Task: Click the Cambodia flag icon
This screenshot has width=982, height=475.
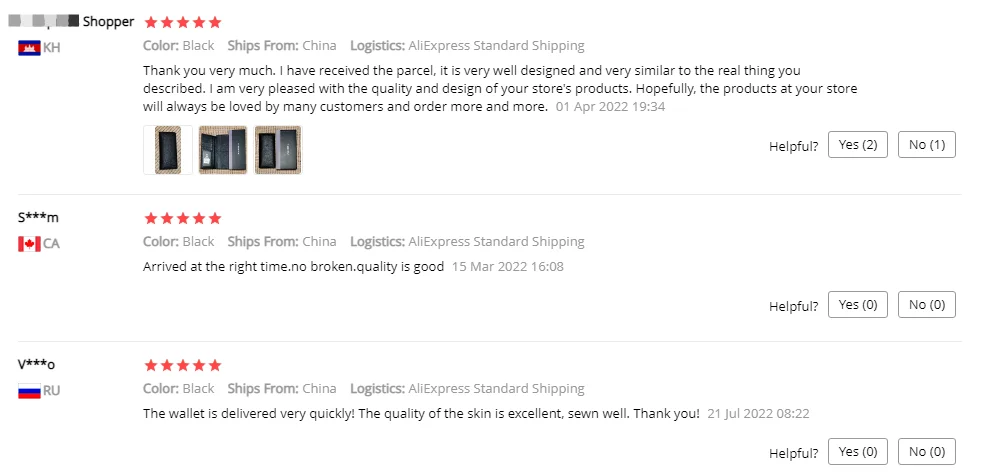Action: [29, 47]
